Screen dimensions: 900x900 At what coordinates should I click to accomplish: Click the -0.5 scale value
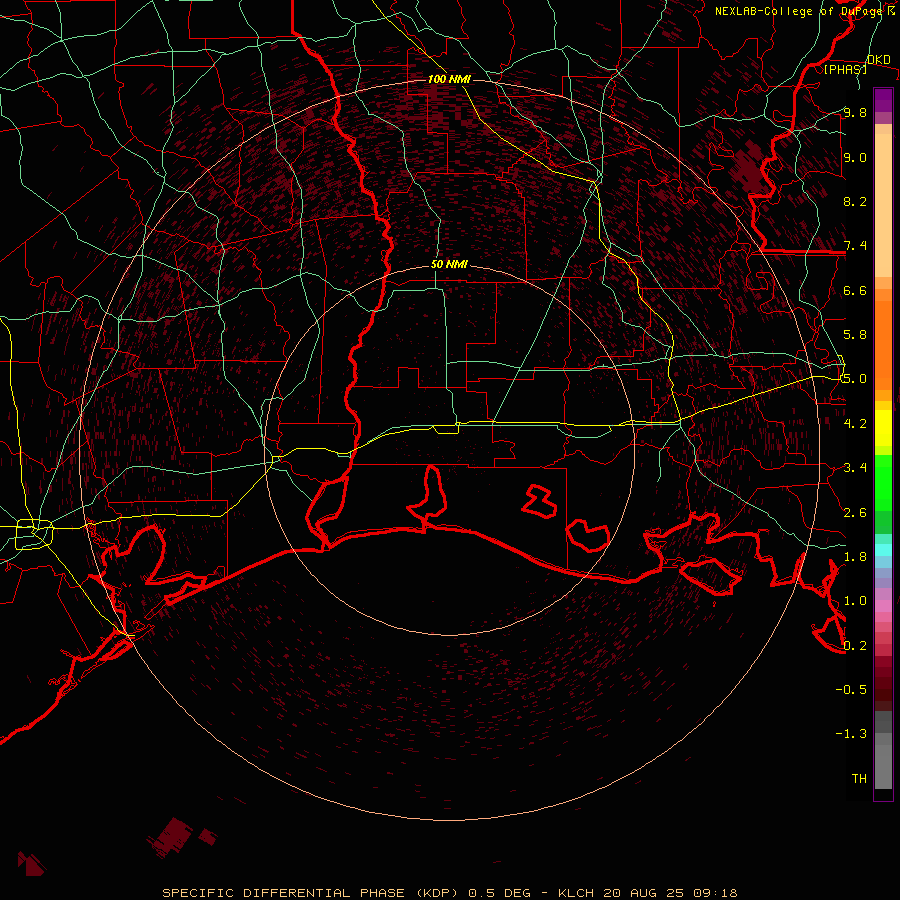(x=851, y=689)
